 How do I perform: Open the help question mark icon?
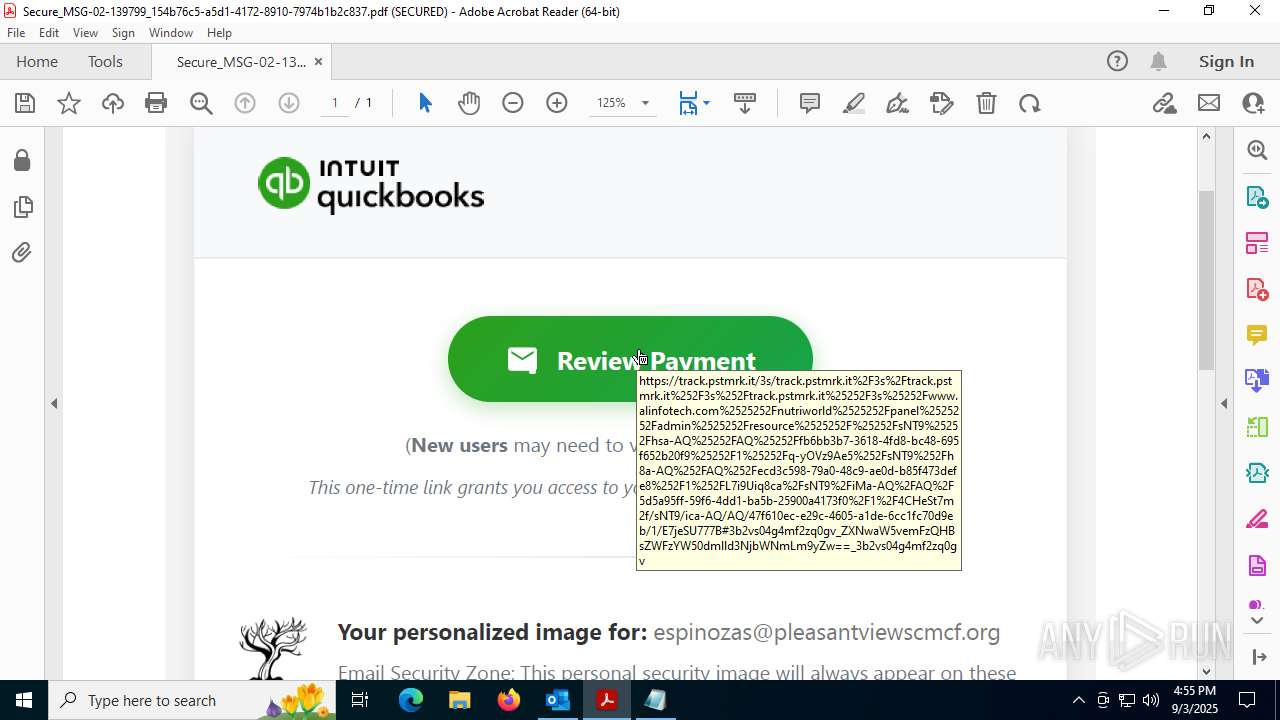click(x=1117, y=62)
